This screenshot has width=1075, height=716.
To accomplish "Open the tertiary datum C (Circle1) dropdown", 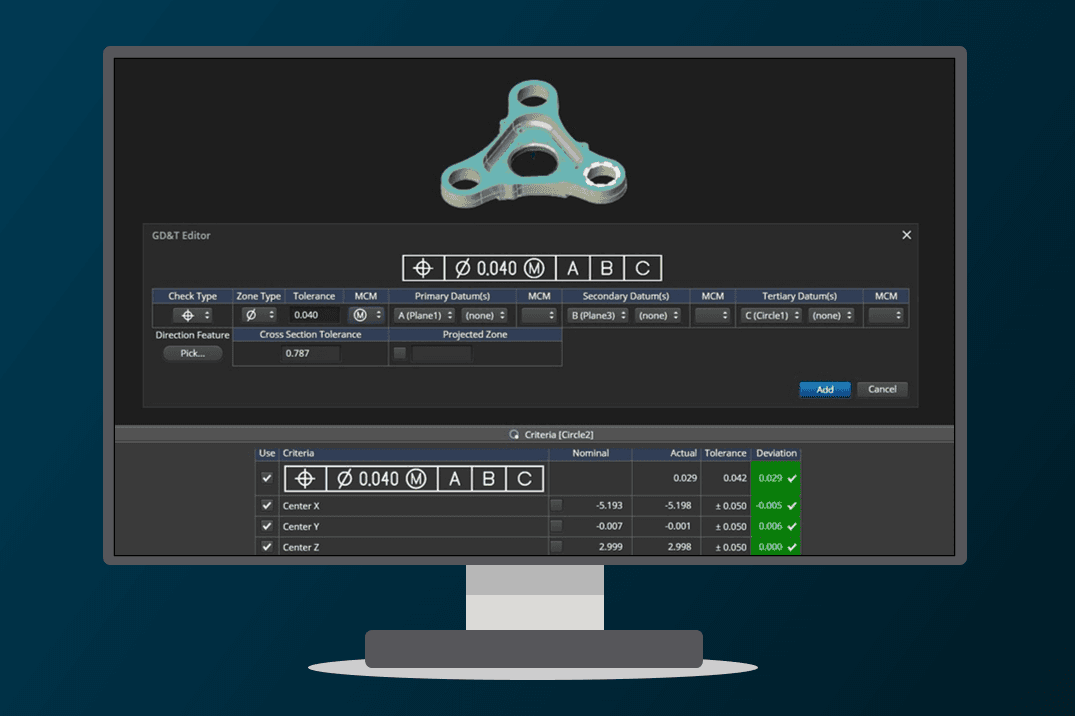I will pos(772,315).
